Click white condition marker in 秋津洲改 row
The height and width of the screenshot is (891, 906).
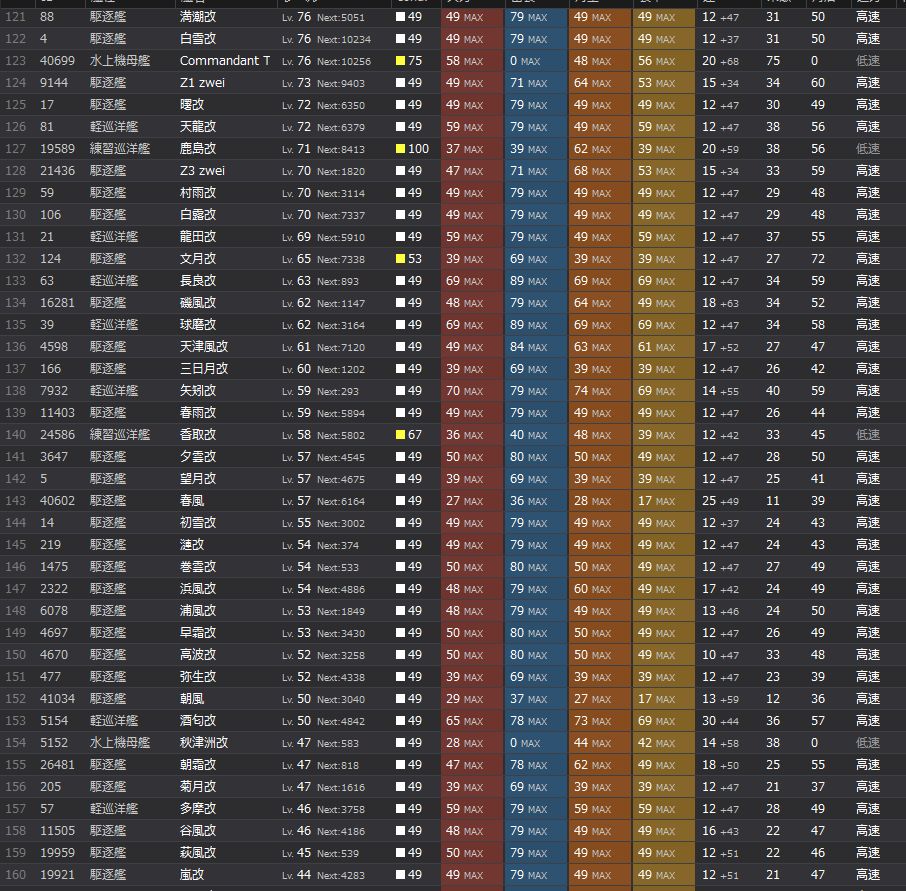[x=400, y=743]
